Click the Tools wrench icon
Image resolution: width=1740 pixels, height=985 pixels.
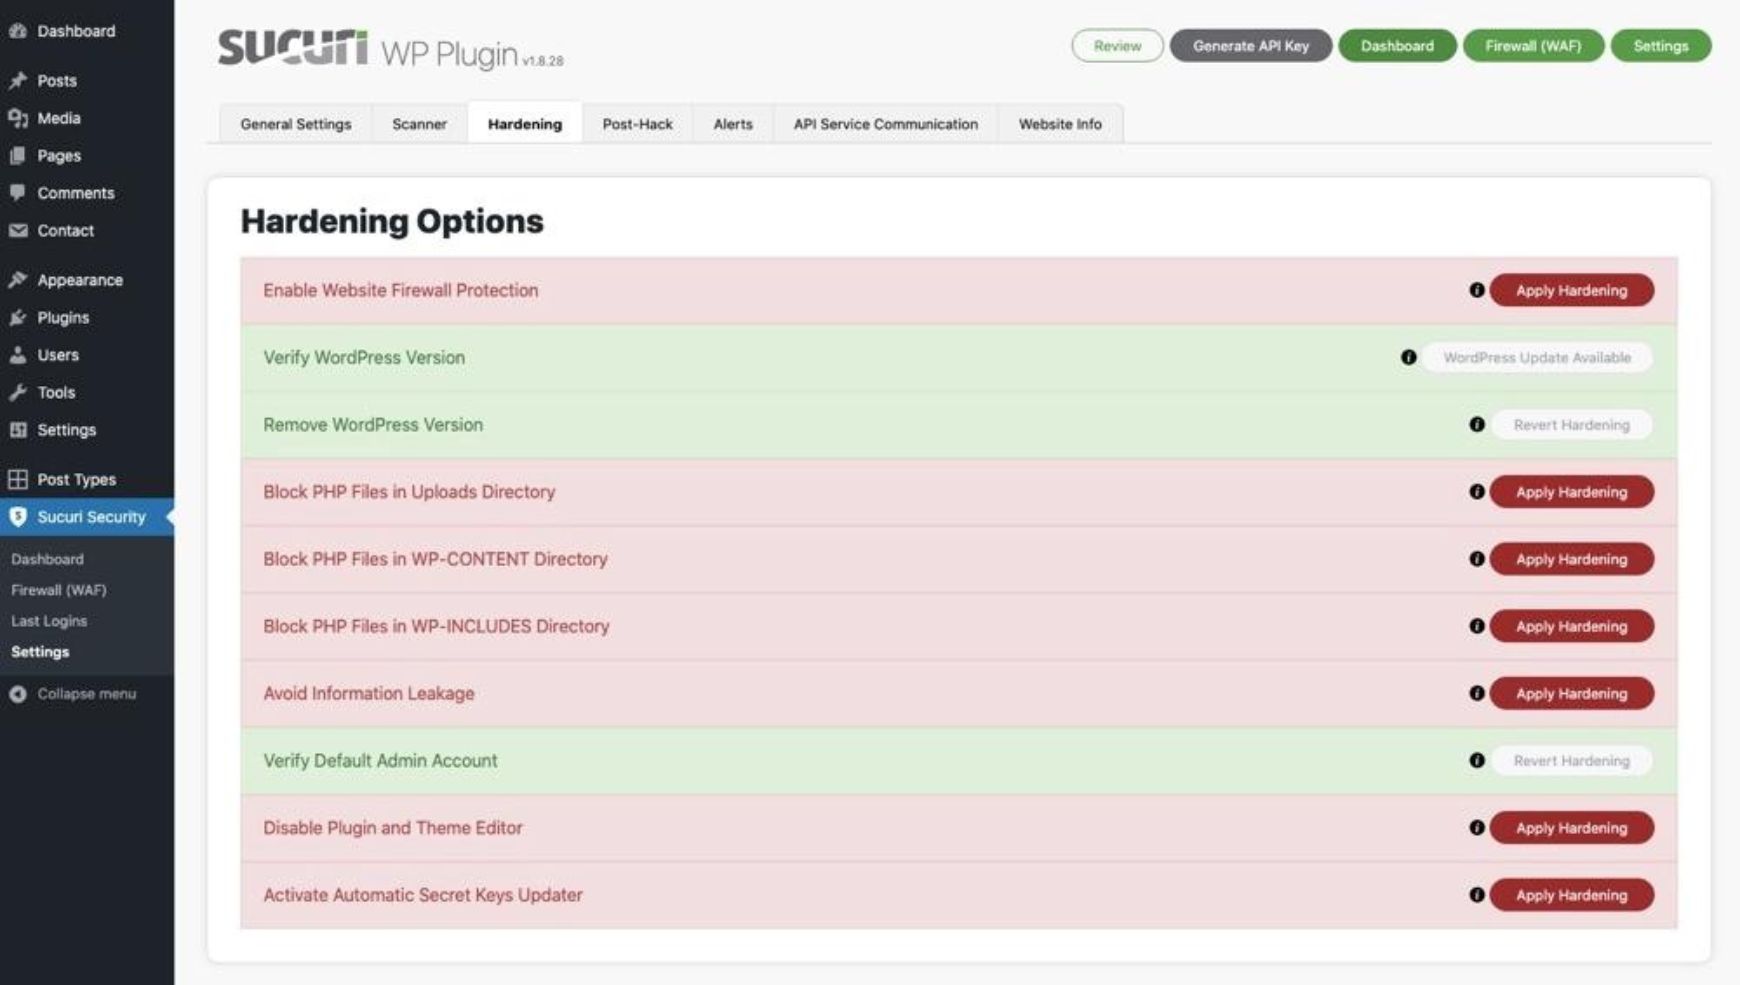tap(18, 392)
